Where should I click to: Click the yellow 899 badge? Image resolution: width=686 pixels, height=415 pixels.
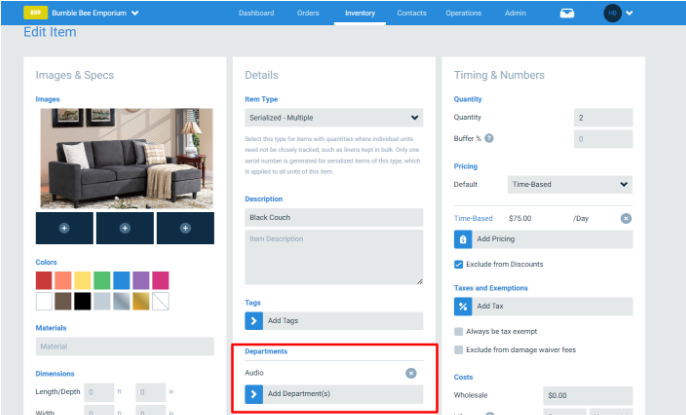(35, 13)
